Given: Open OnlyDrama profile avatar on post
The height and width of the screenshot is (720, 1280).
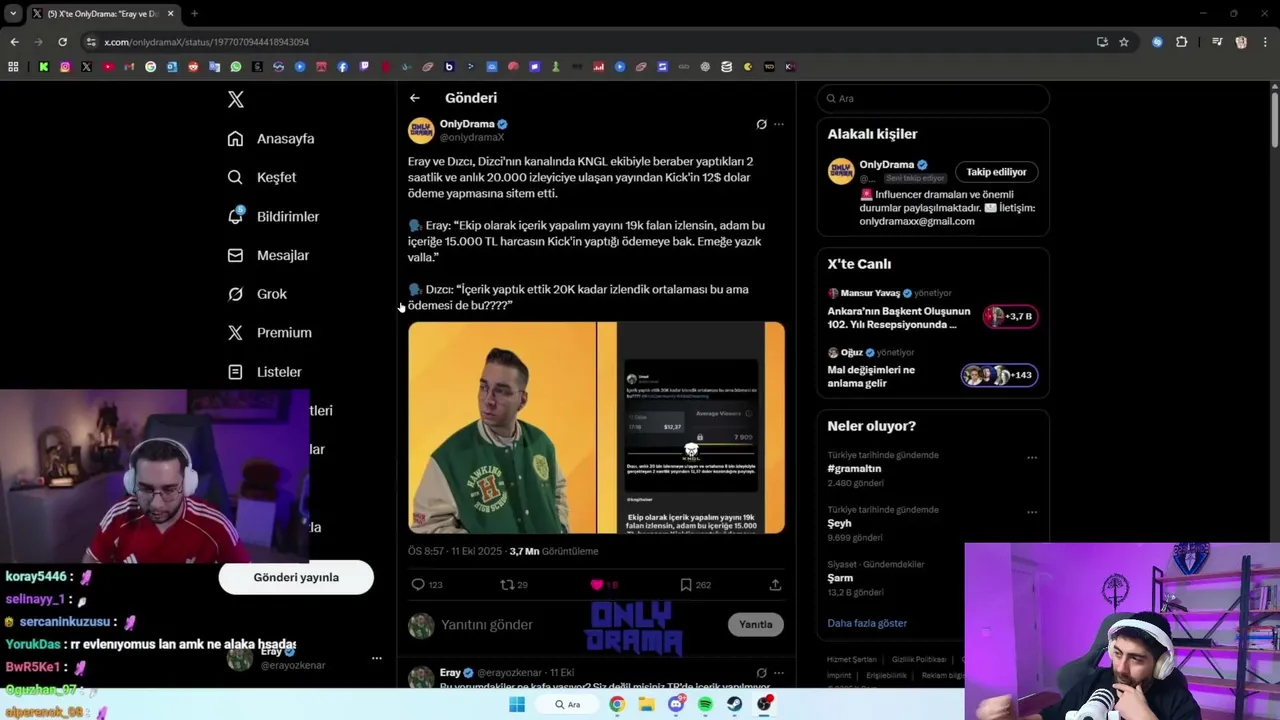Looking at the screenshot, I should 421,131.
